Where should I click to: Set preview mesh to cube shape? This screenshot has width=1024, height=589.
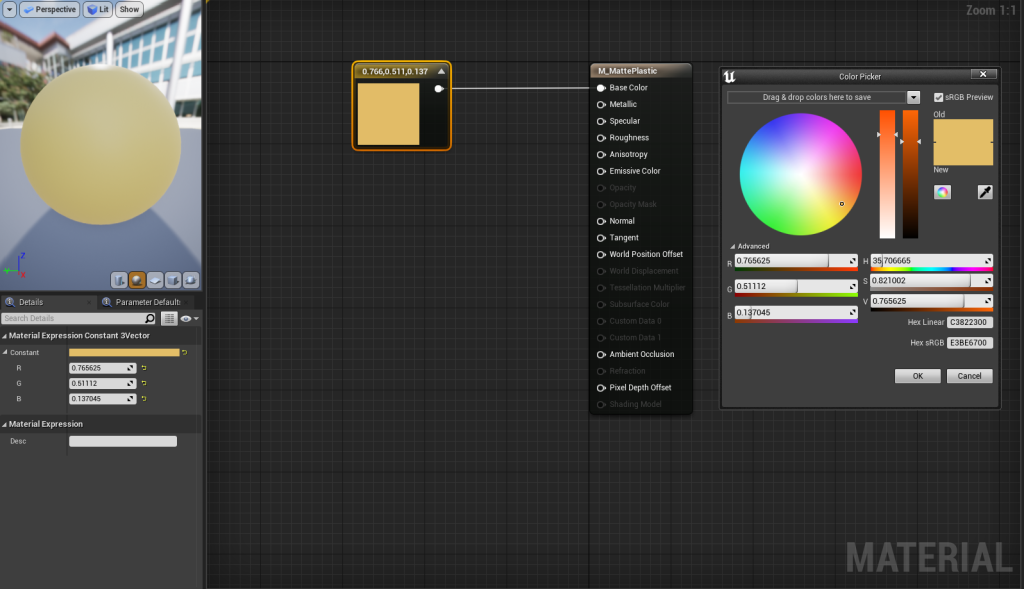[x=173, y=280]
